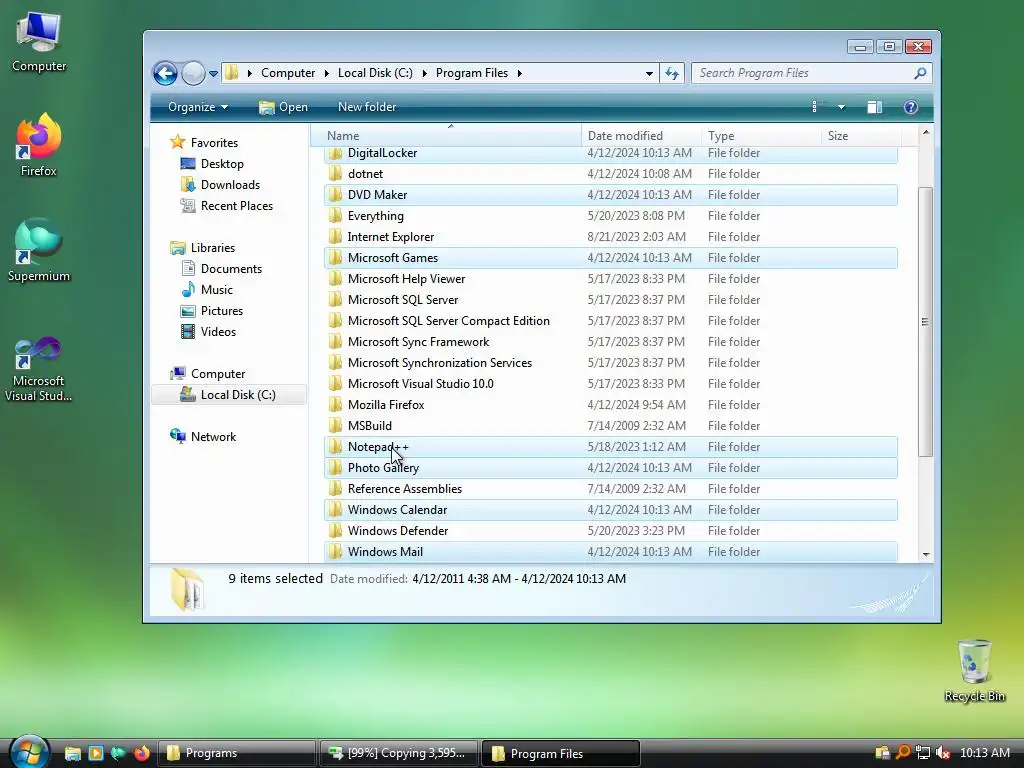Open the Videos library
The image size is (1024, 768).
tap(218, 332)
